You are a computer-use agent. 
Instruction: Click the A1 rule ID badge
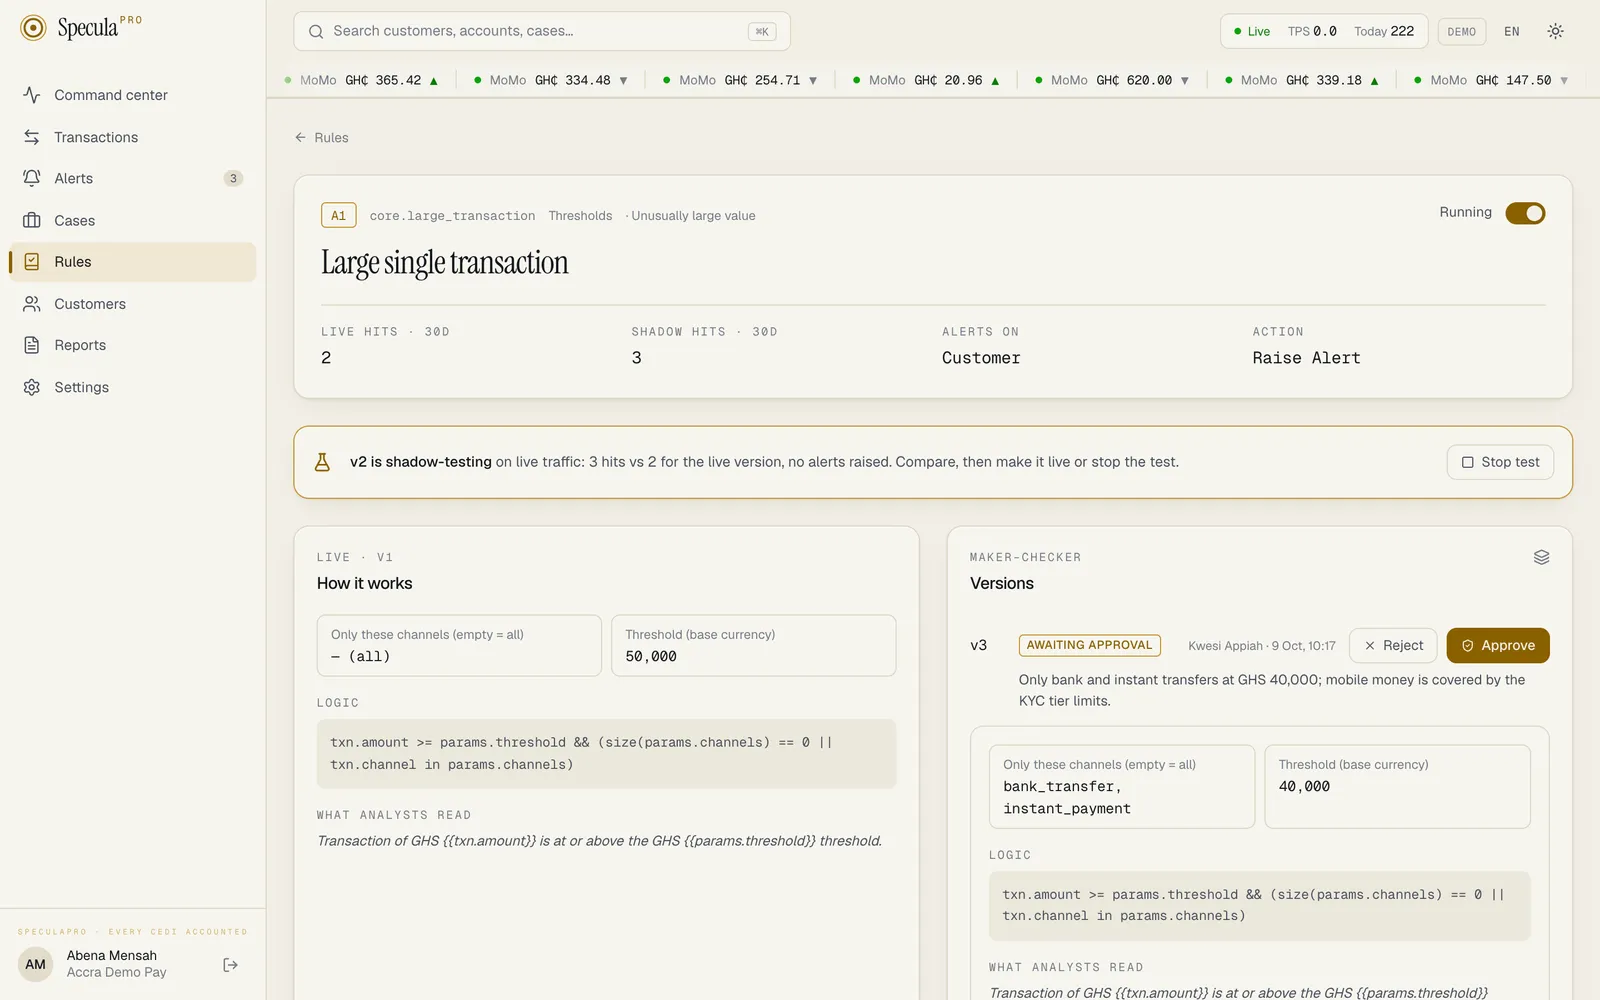click(x=338, y=215)
